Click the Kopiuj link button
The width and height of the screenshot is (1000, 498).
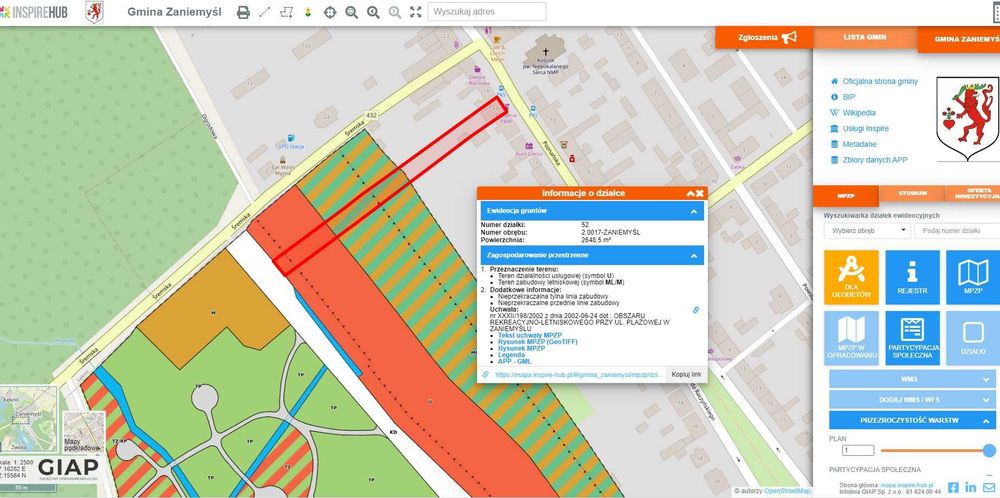[686, 374]
